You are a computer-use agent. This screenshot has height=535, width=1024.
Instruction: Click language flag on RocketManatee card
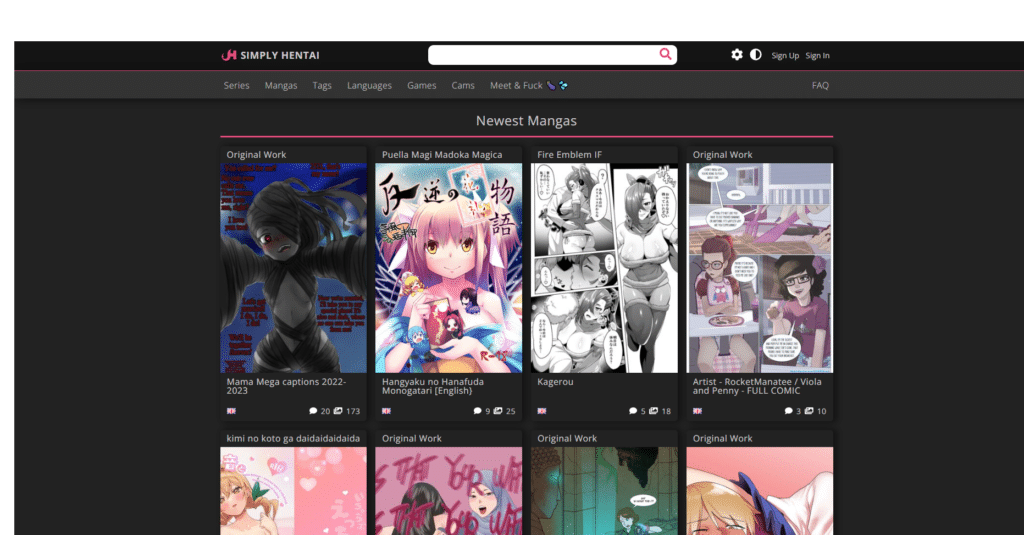coord(697,411)
